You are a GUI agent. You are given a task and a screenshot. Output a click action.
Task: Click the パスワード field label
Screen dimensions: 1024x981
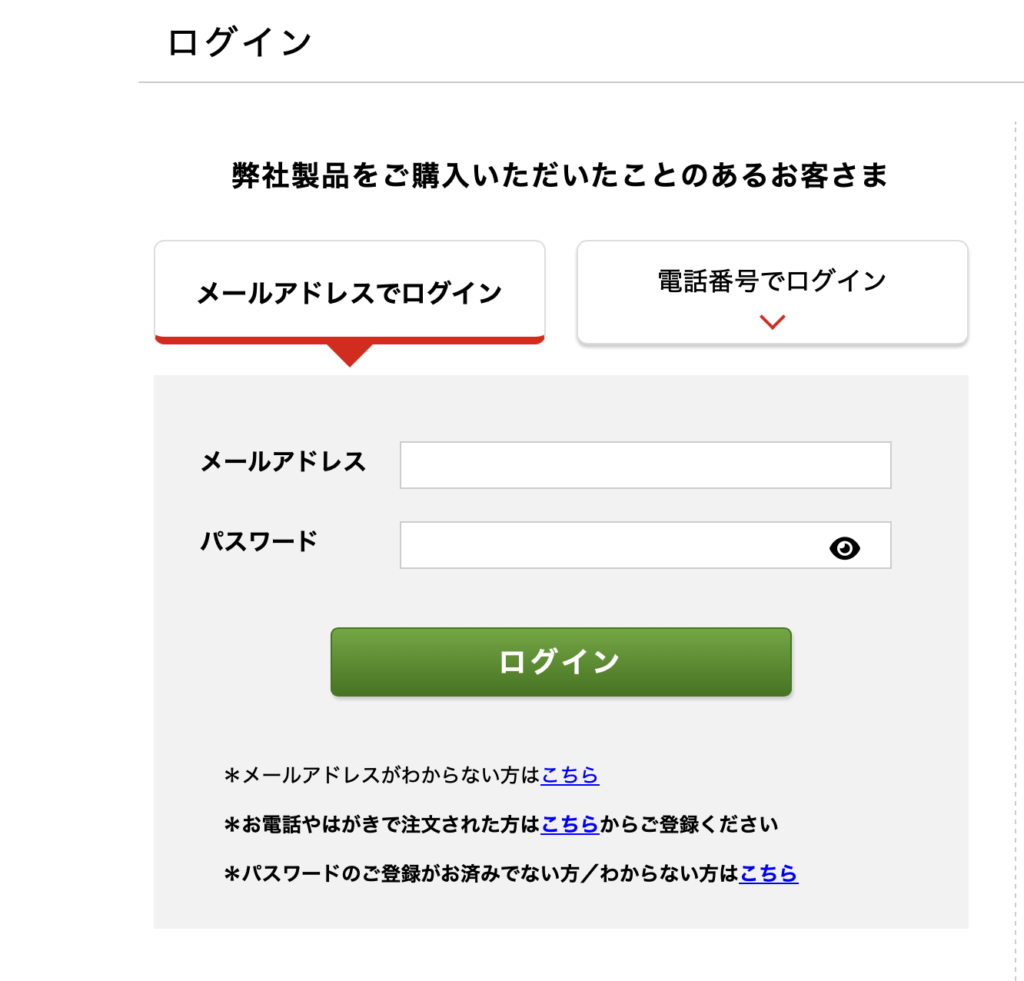(259, 541)
